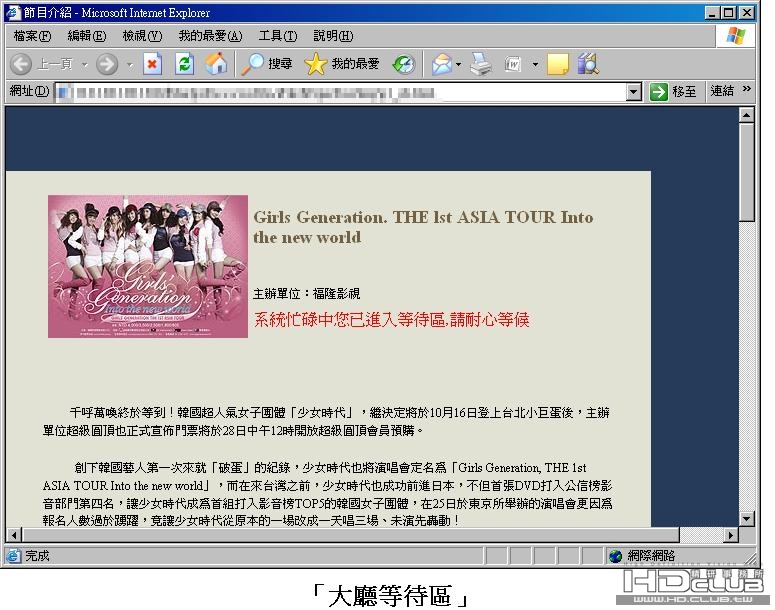Viewport: 775px width, 610px height.
Task: Click the Forward arrow button
Action: [x=107, y=64]
